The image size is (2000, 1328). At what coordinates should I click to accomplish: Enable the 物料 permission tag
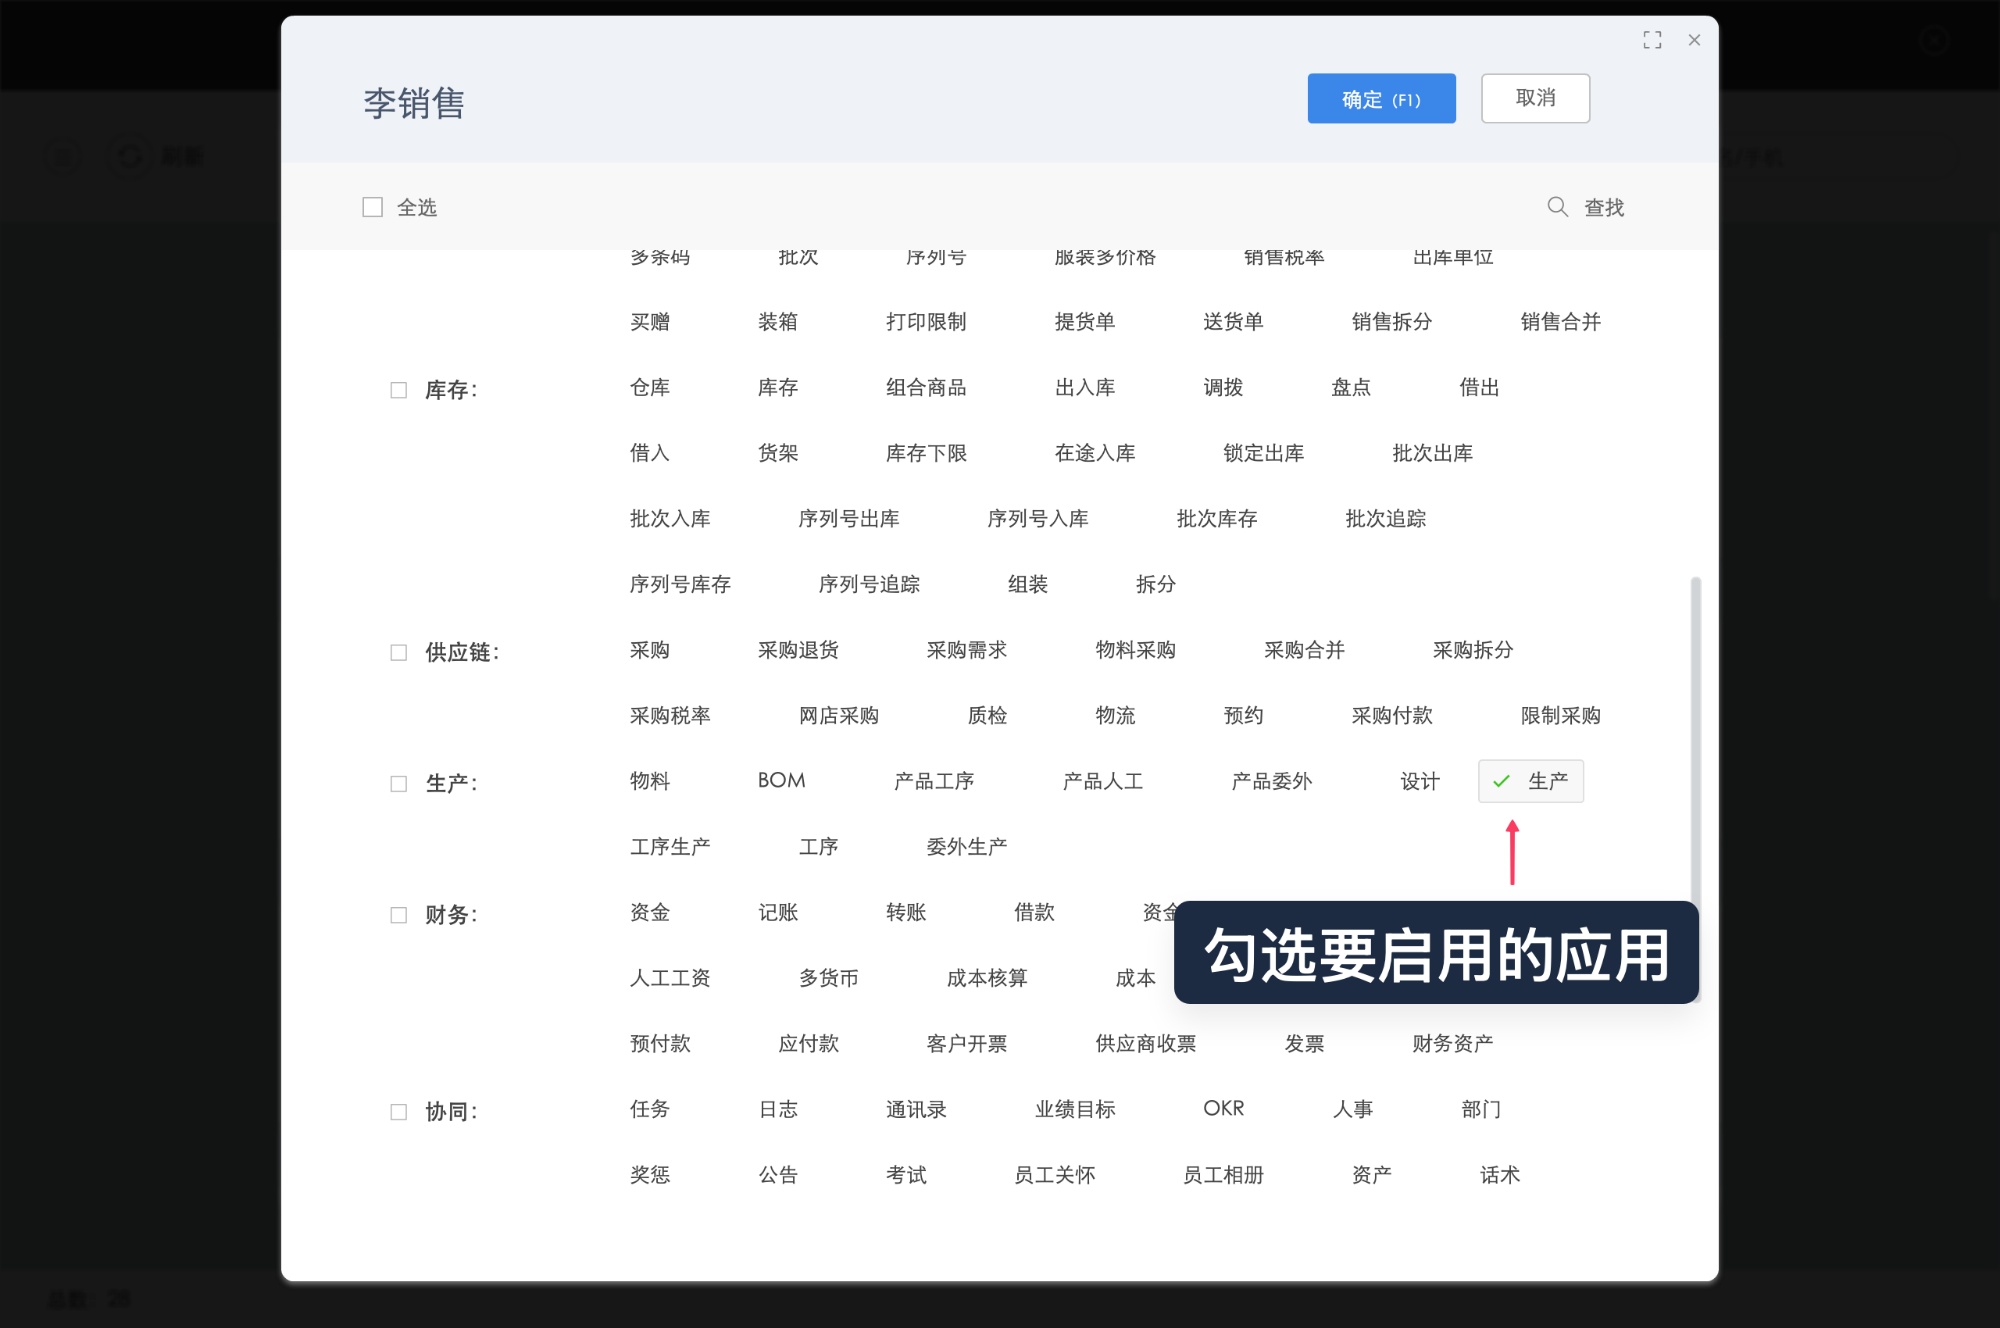650,781
